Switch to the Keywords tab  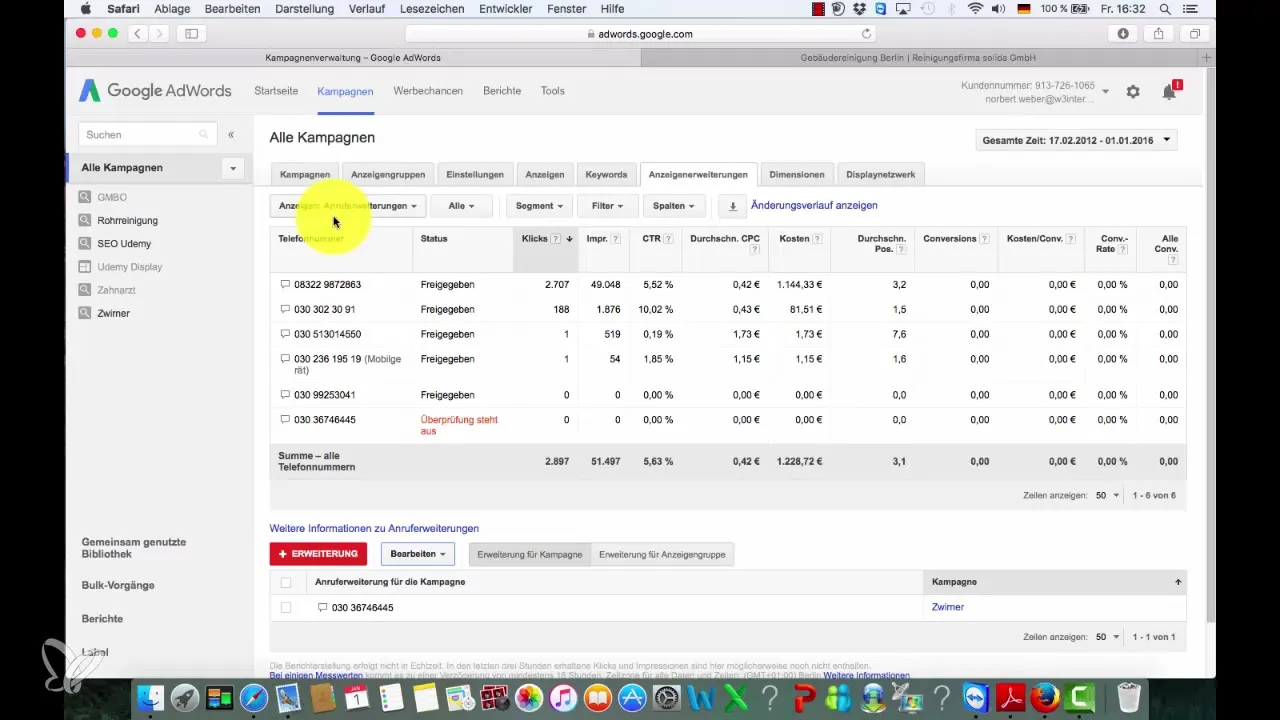point(606,174)
